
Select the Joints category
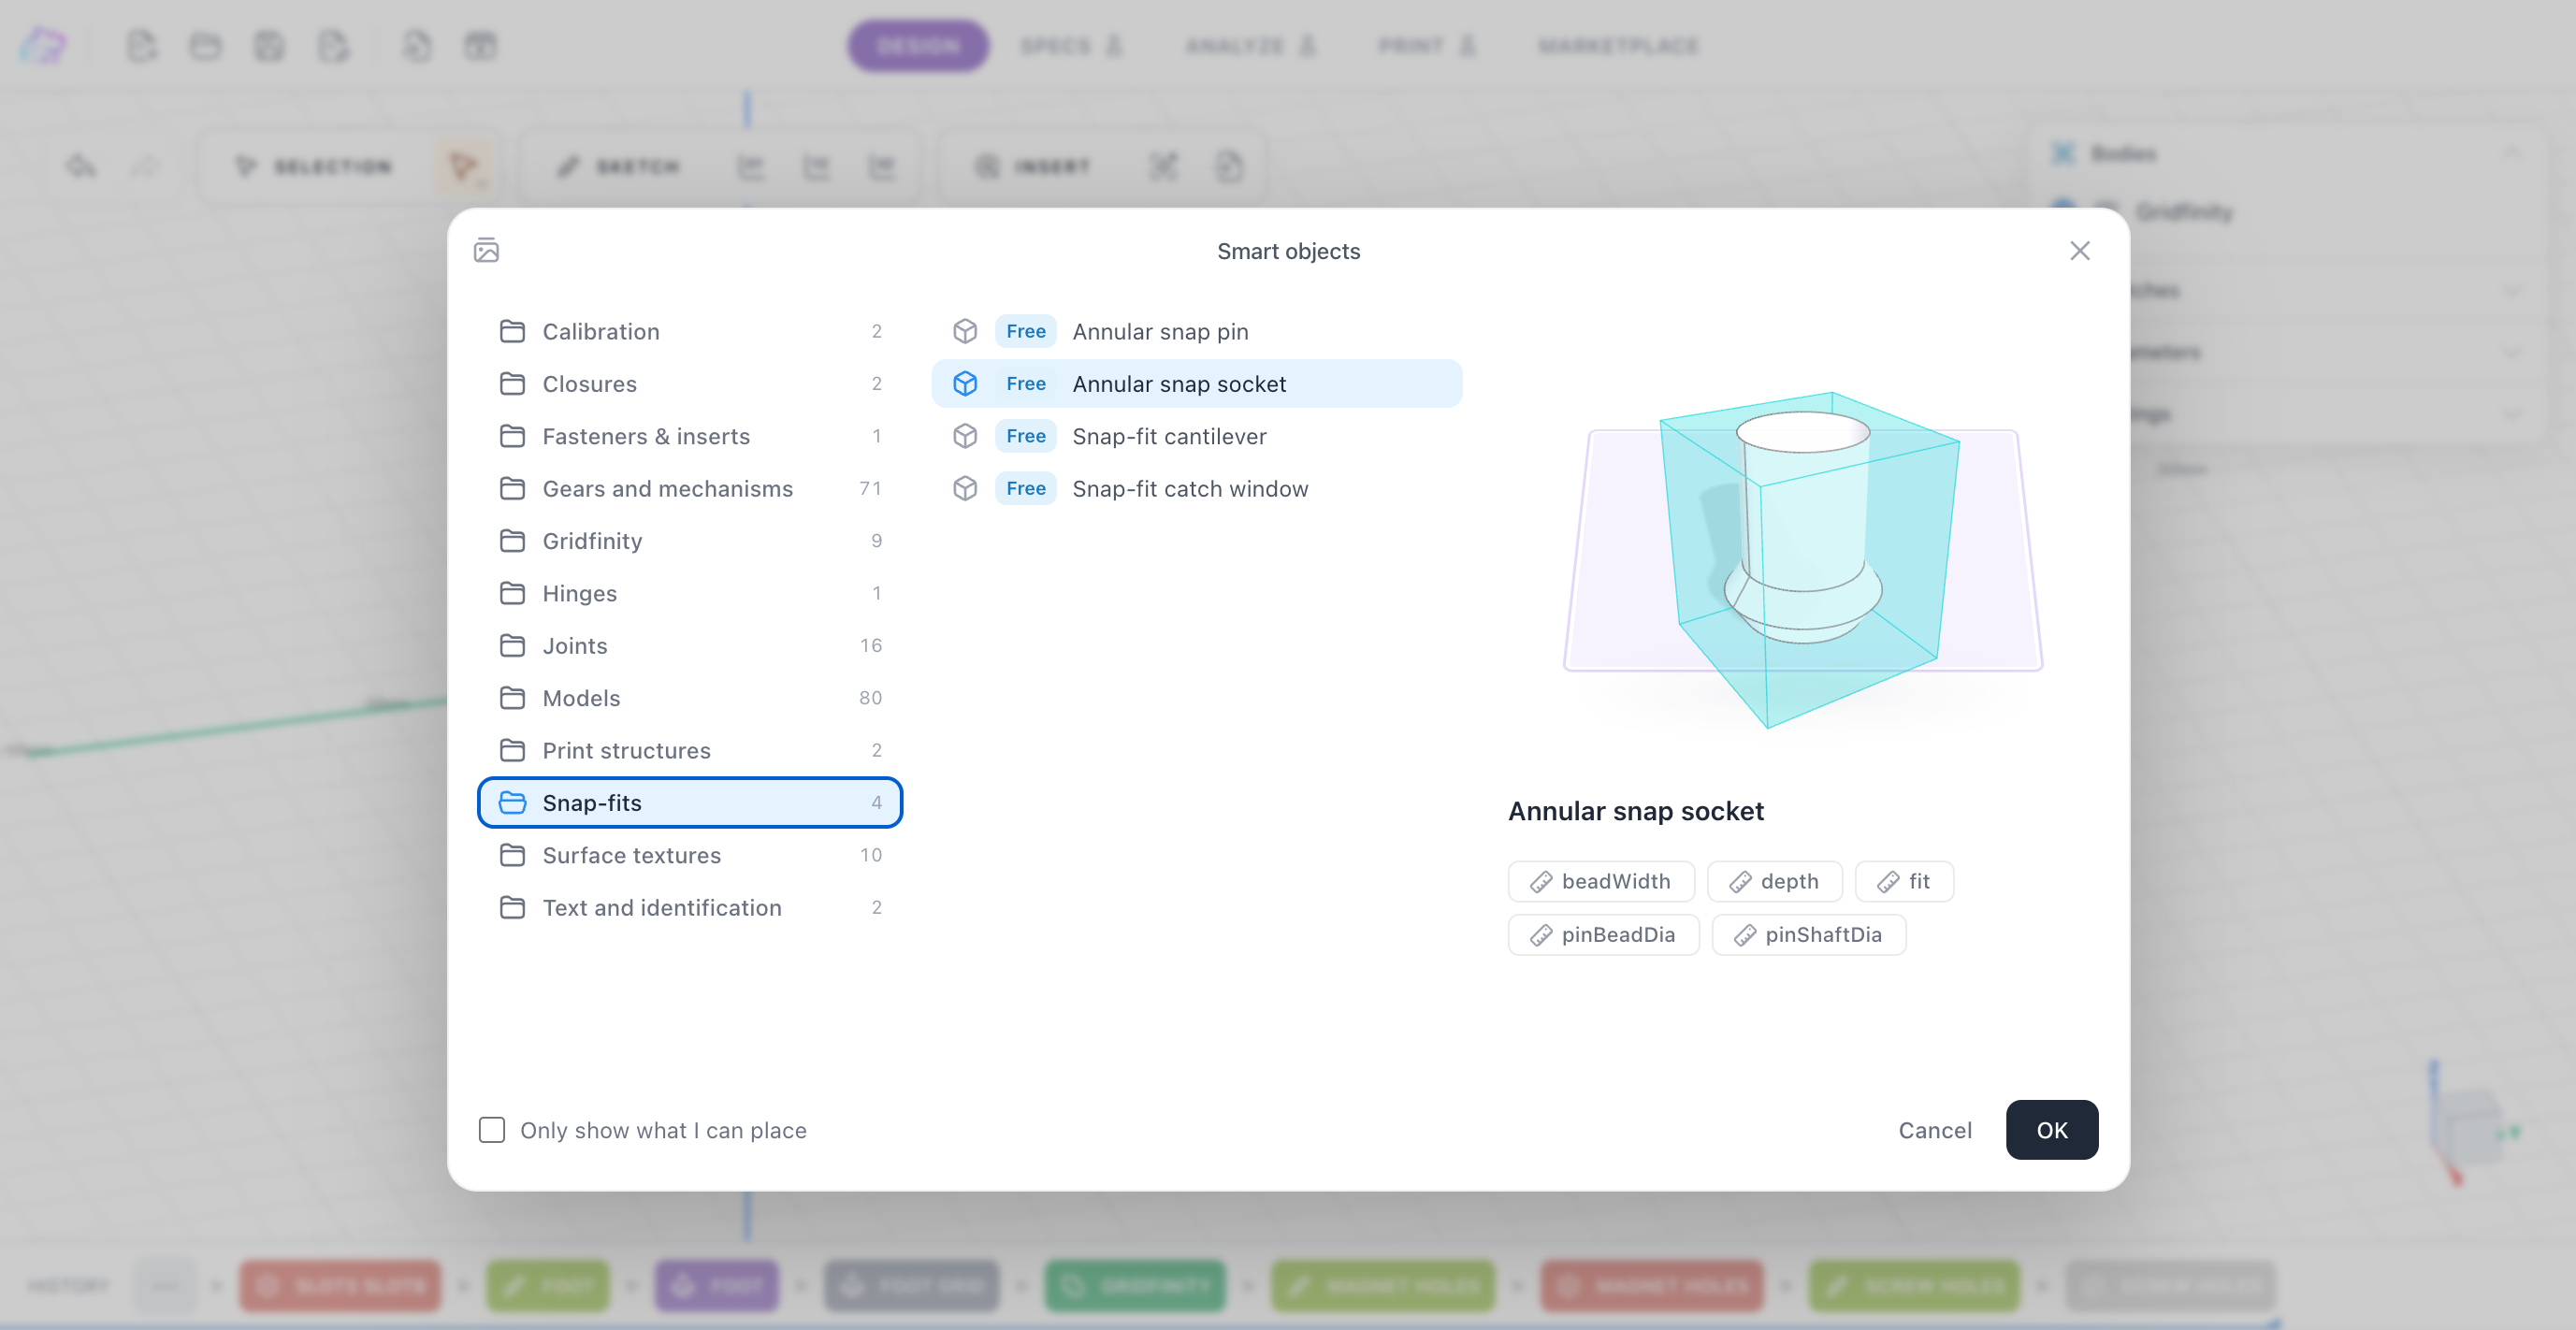[x=690, y=646]
